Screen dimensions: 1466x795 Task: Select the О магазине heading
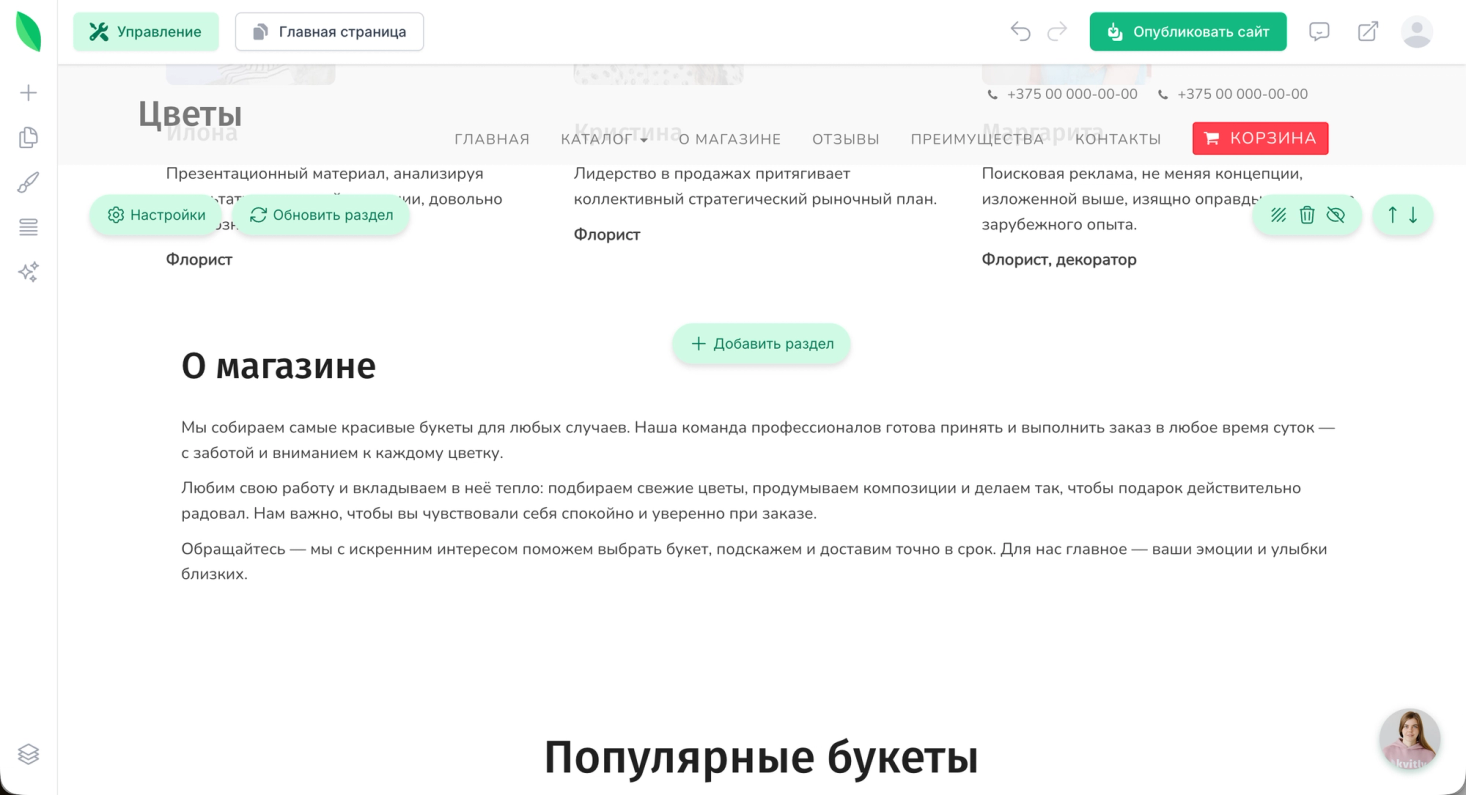[x=278, y=366]
